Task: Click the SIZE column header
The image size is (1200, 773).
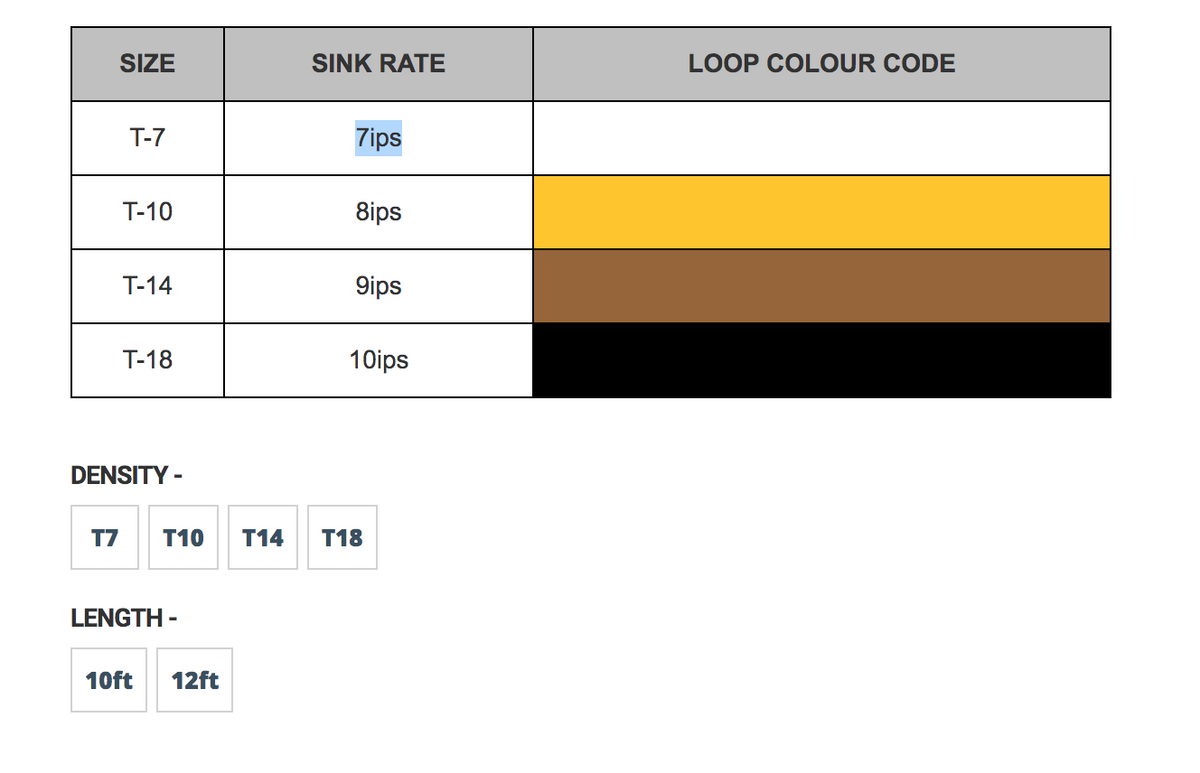Action: (147, 64)
